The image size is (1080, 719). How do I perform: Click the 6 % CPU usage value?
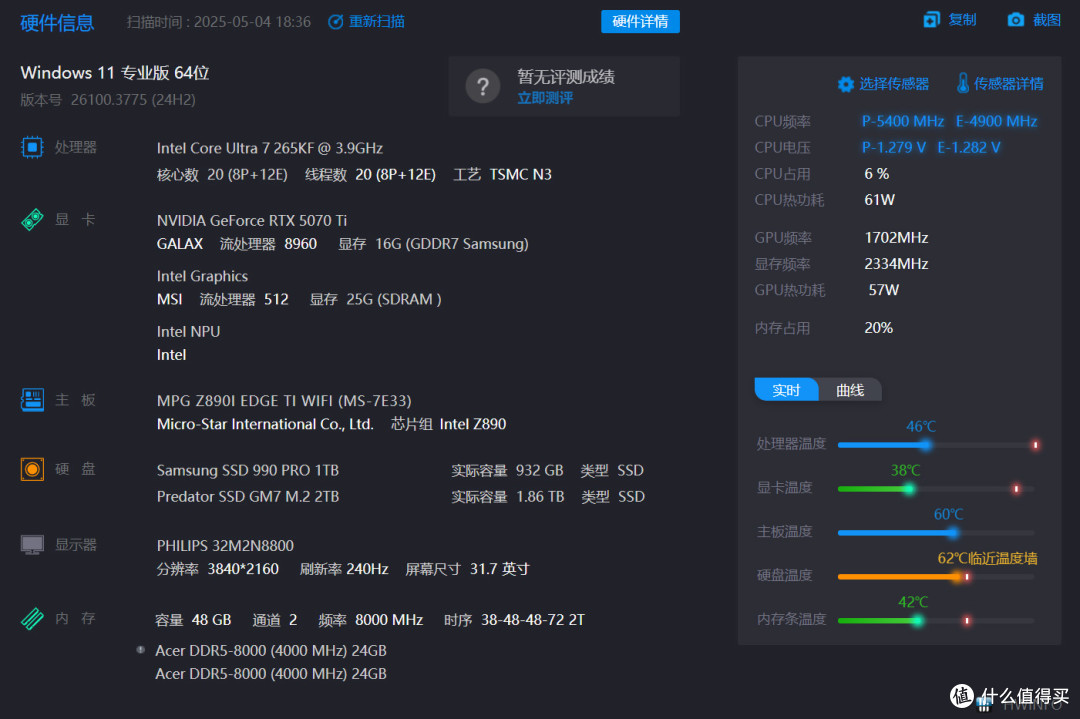(x=876, y=174)
